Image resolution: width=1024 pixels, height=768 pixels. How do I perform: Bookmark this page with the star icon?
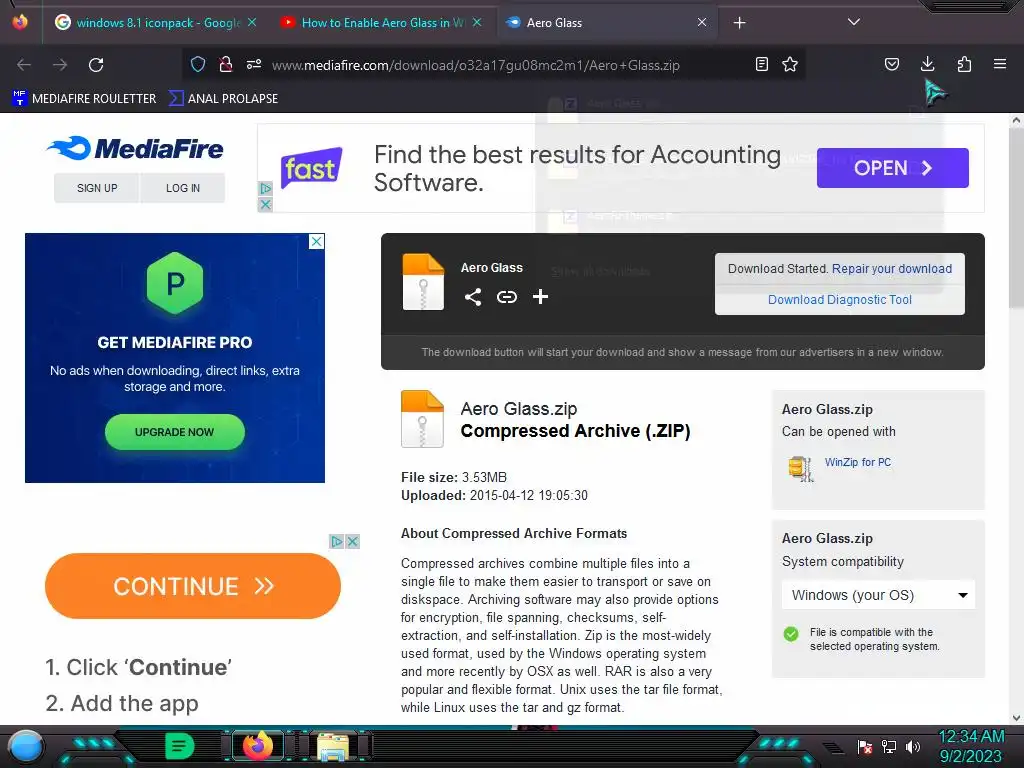point(790,64)
